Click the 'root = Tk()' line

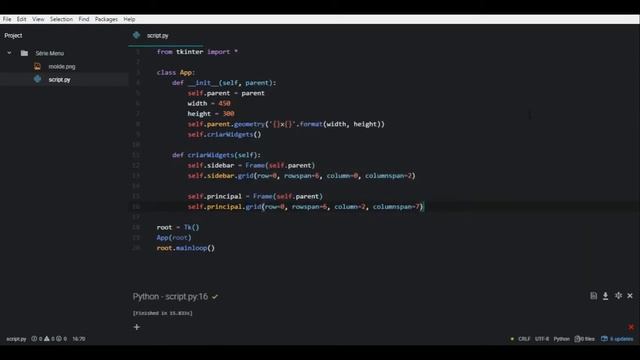point(178,227)
